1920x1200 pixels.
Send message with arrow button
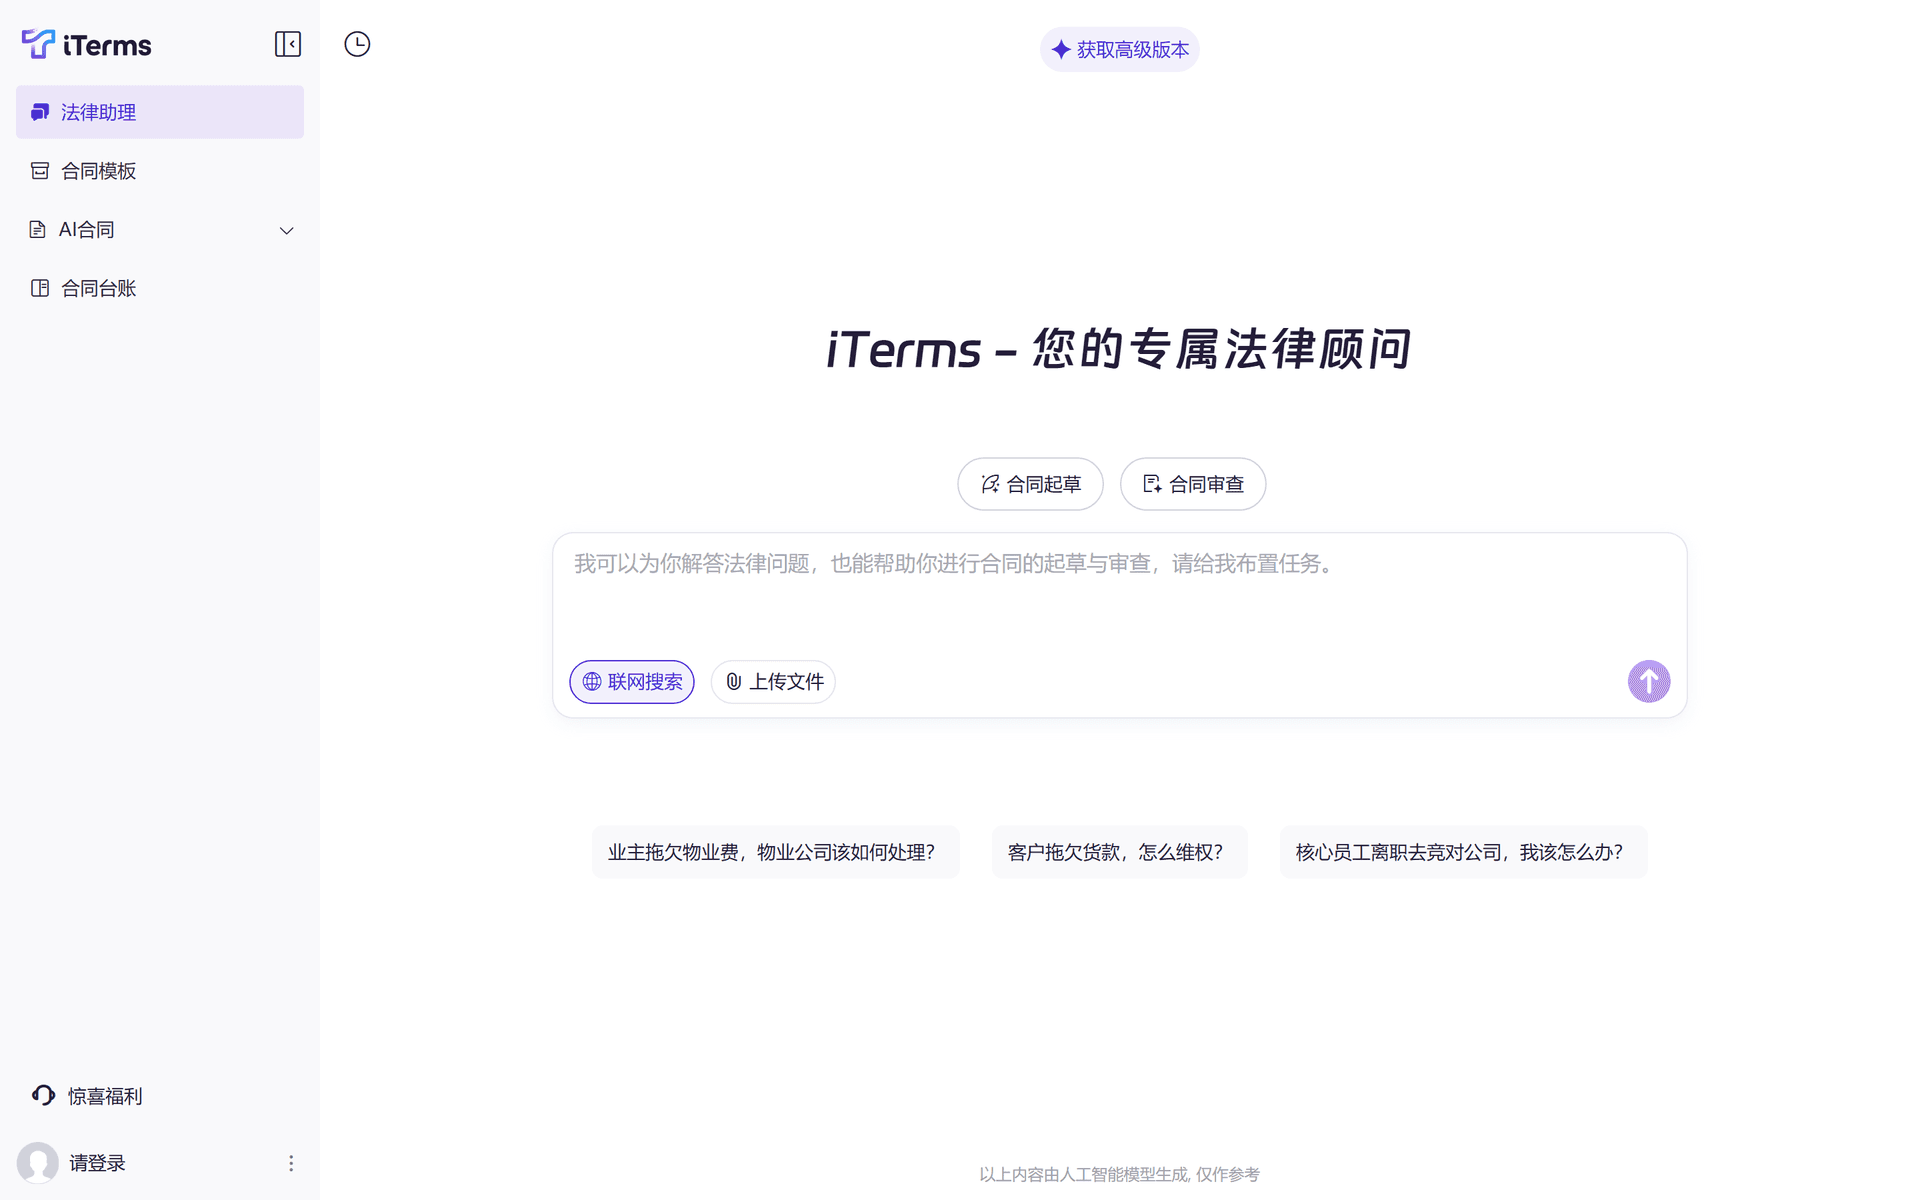click(1649, 682)
